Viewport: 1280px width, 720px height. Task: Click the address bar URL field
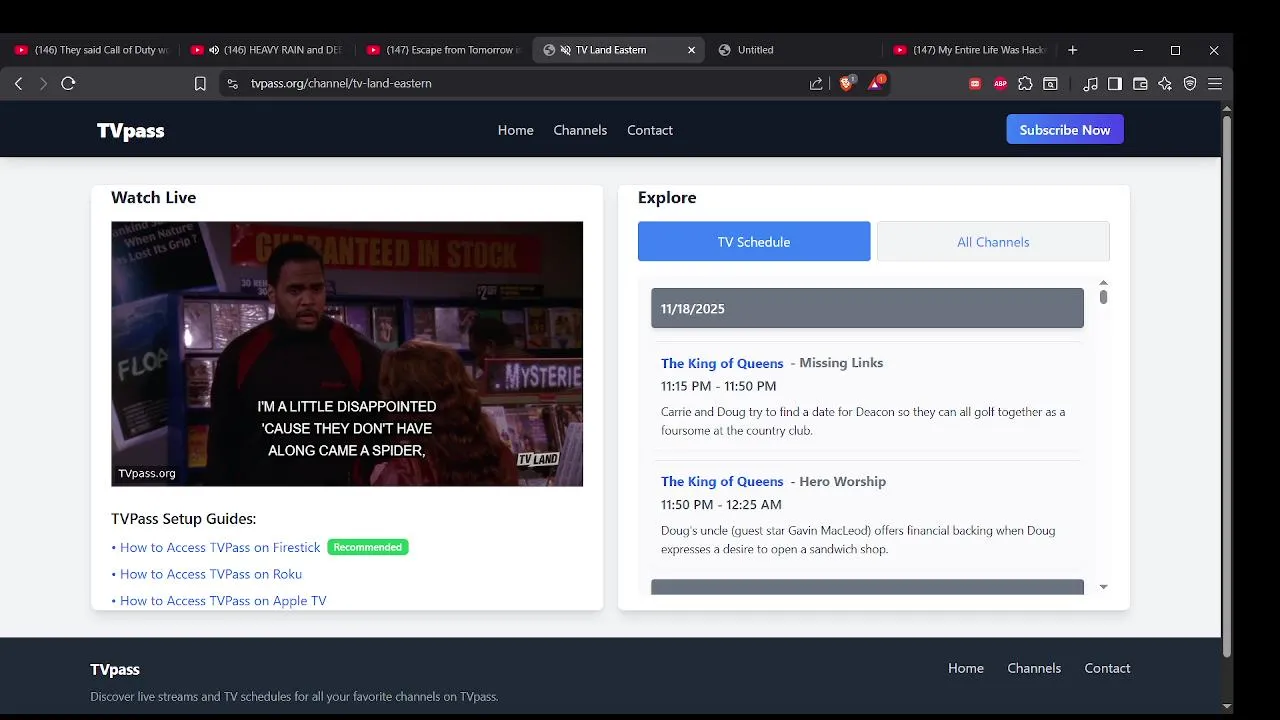pos(520,84)
